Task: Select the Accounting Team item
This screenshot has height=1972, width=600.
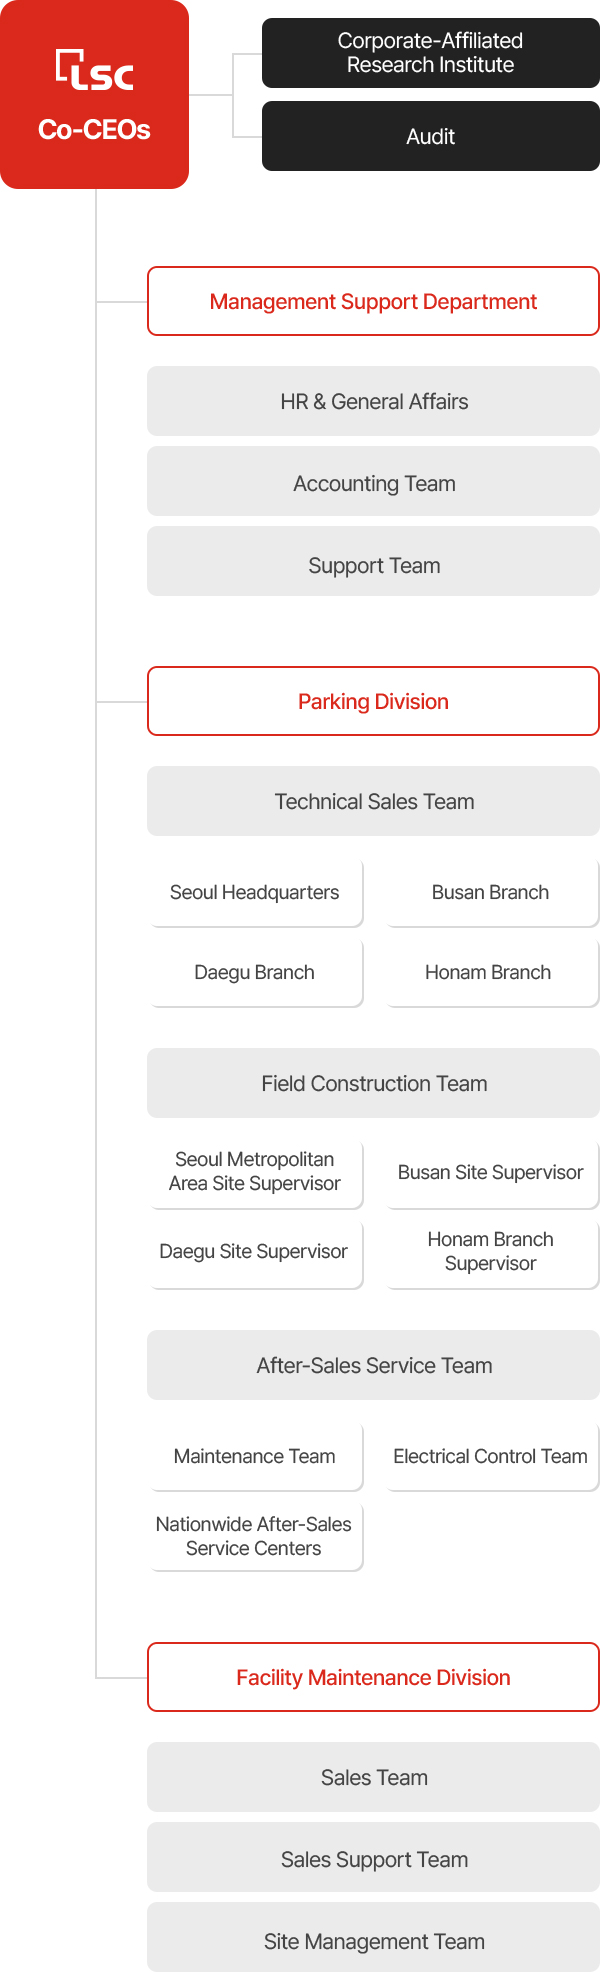Action: [x=373, y=483]
